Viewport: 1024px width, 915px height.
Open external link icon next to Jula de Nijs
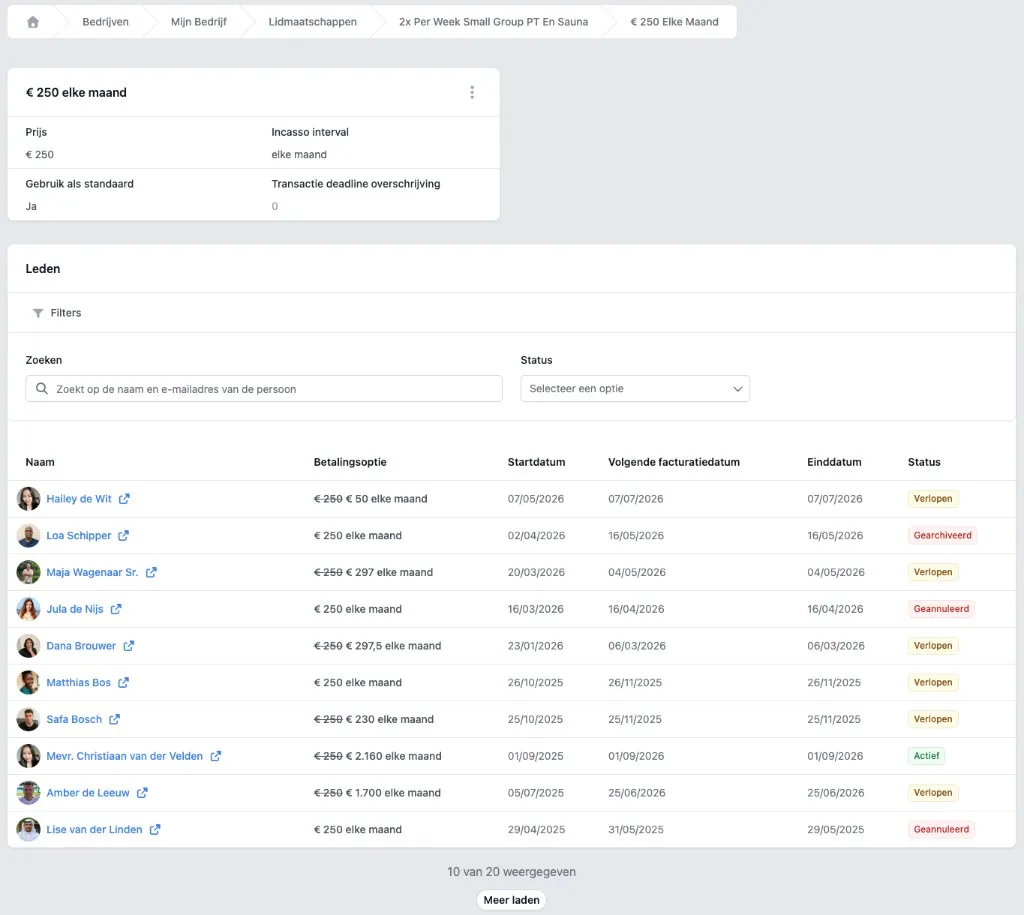tap(116, 609)
